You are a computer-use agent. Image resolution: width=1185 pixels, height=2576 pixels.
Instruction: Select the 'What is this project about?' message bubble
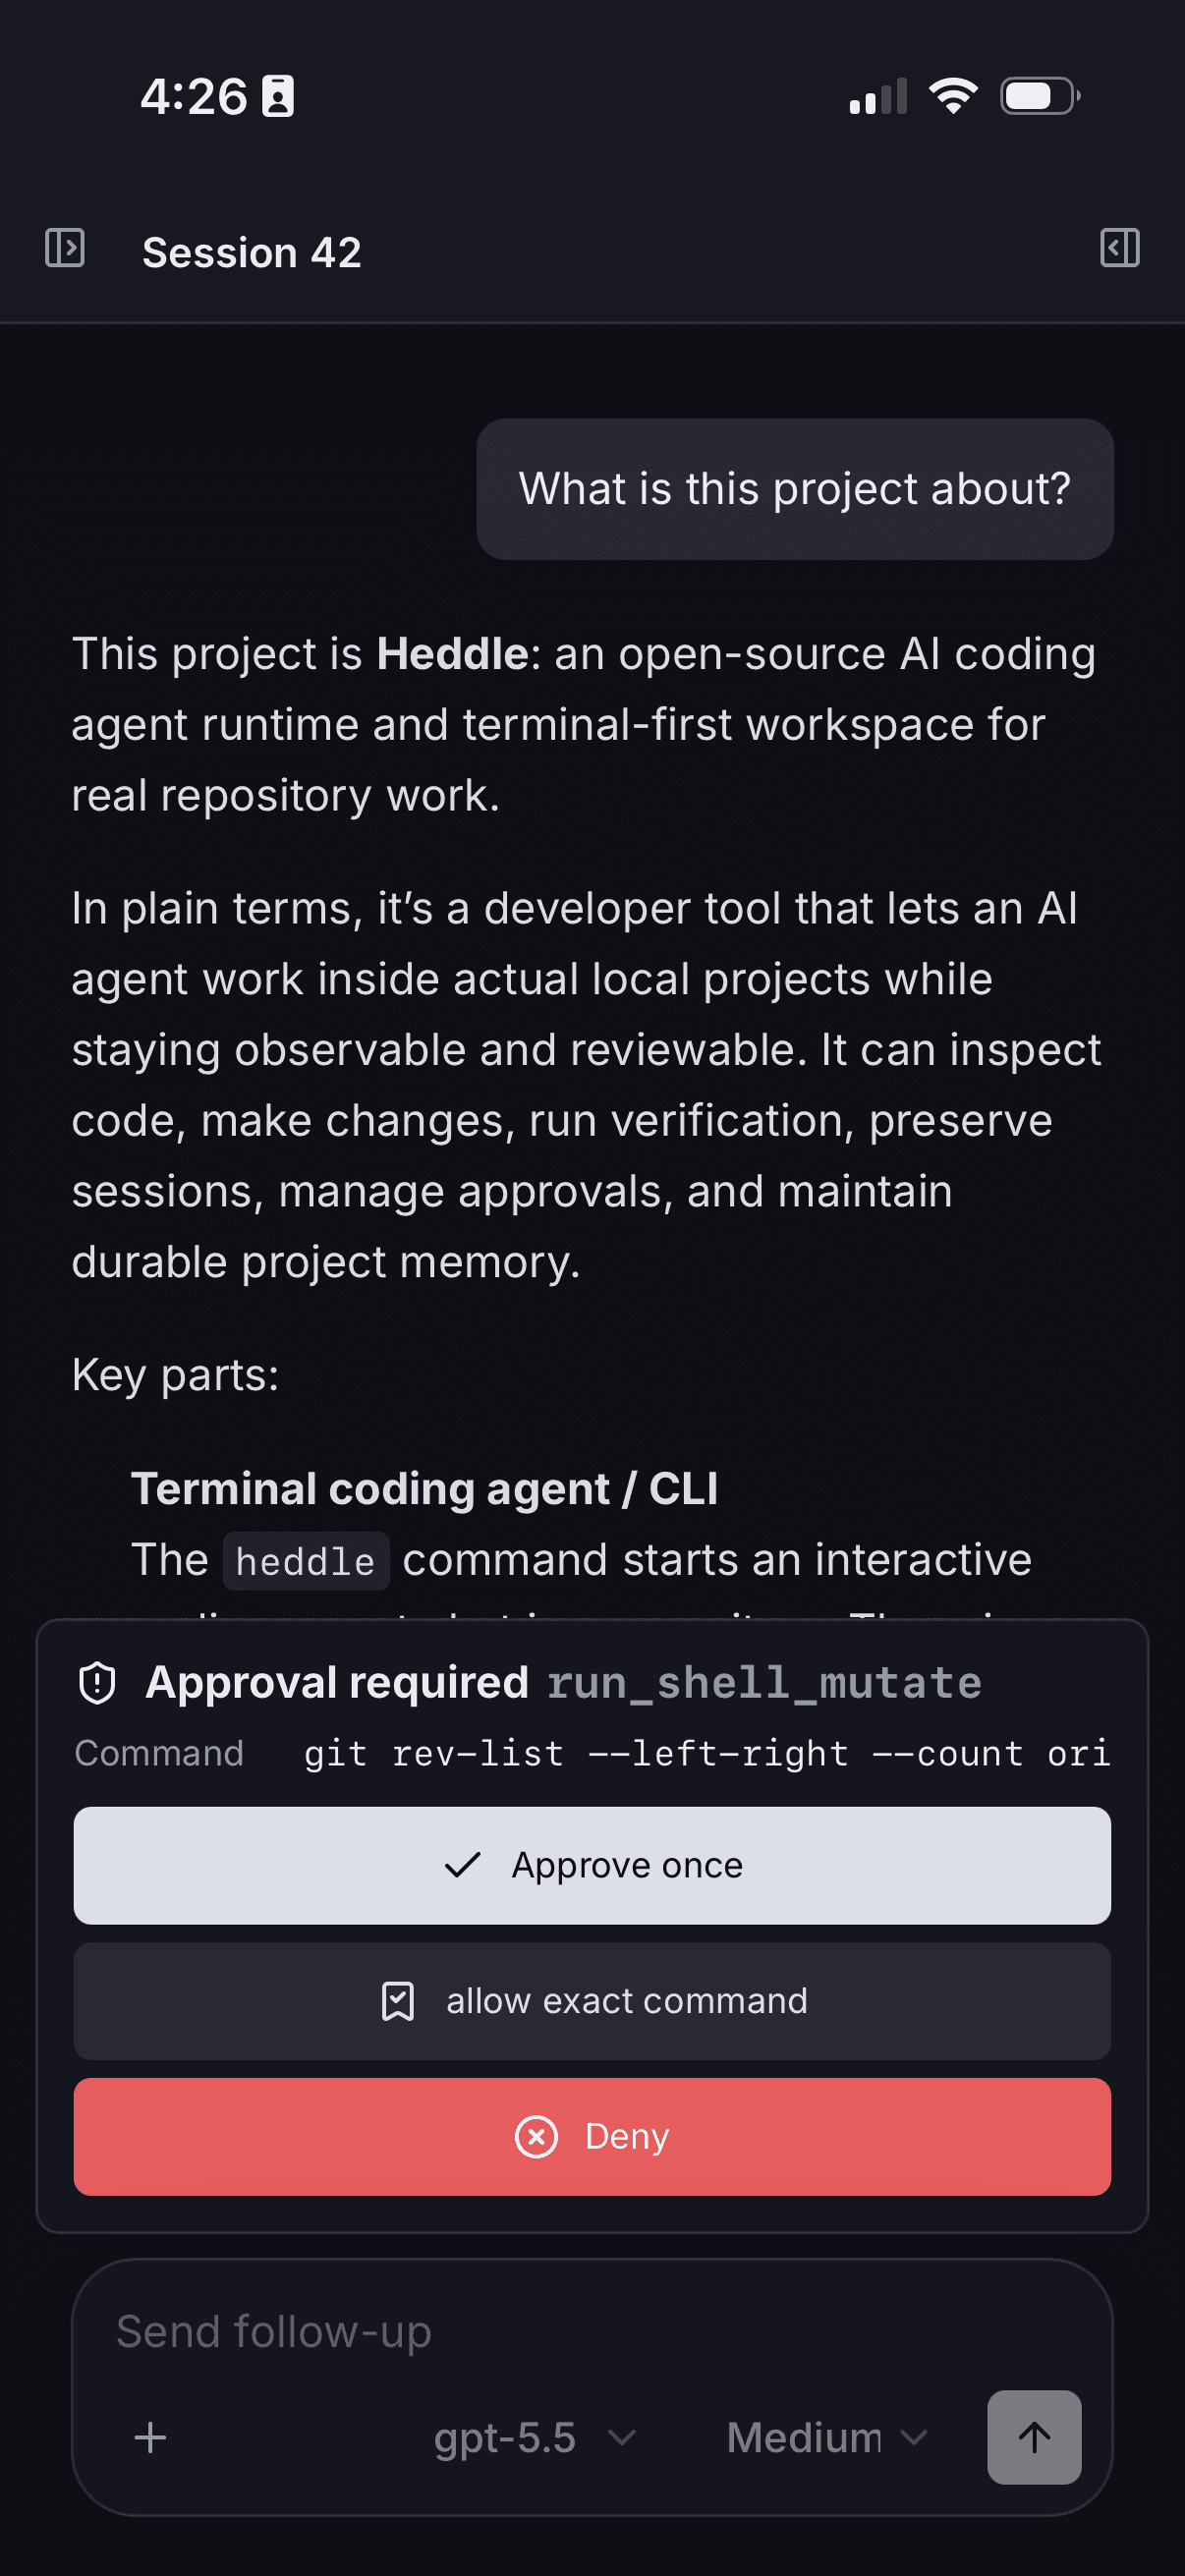(x=795, y=489)
